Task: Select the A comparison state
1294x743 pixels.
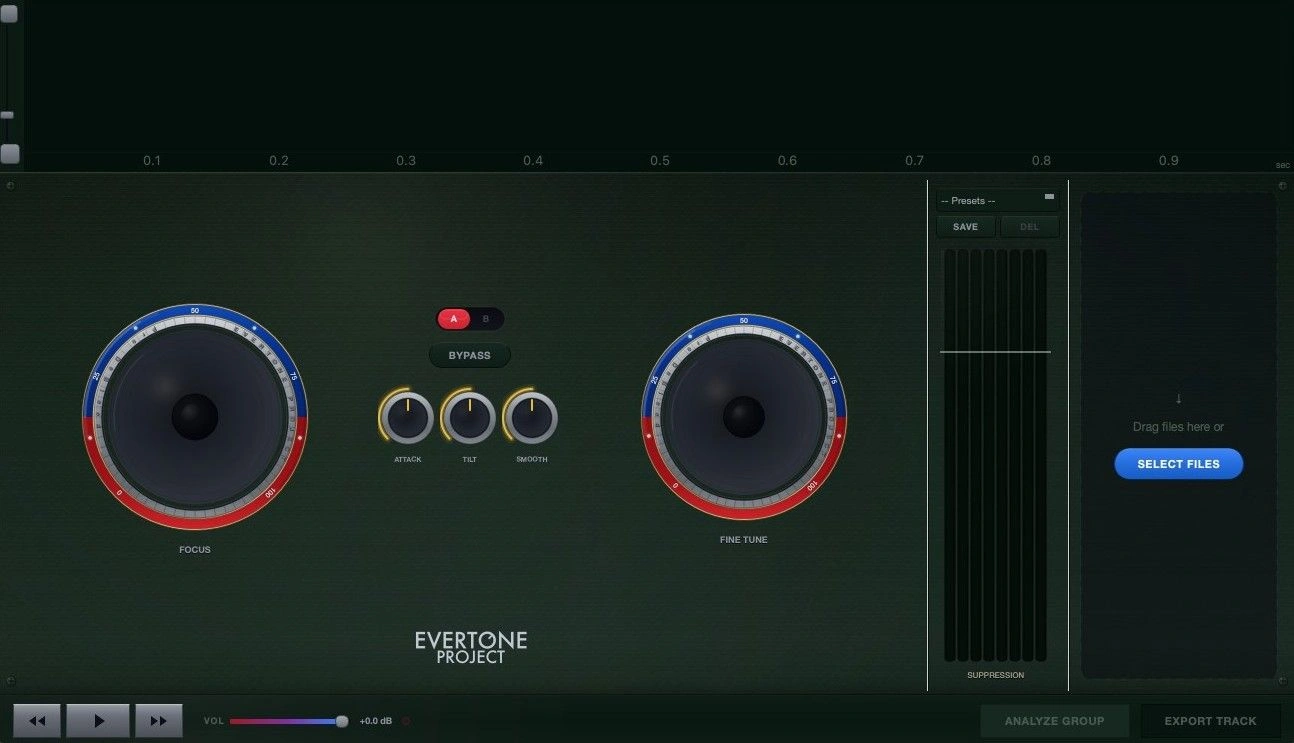Action: (x=454, y=319)
